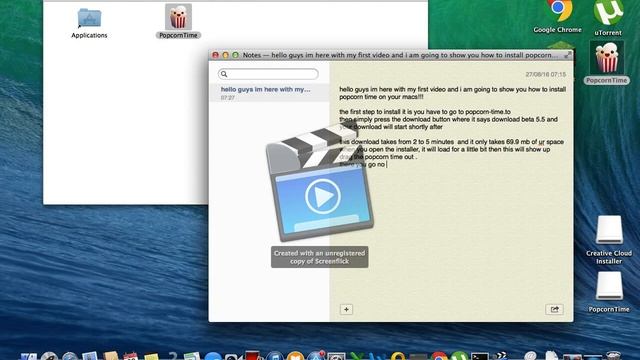Click the line 'drag the popcorn time out .'
The width and height of the screenshot is (640, 360).
(378, 157)
